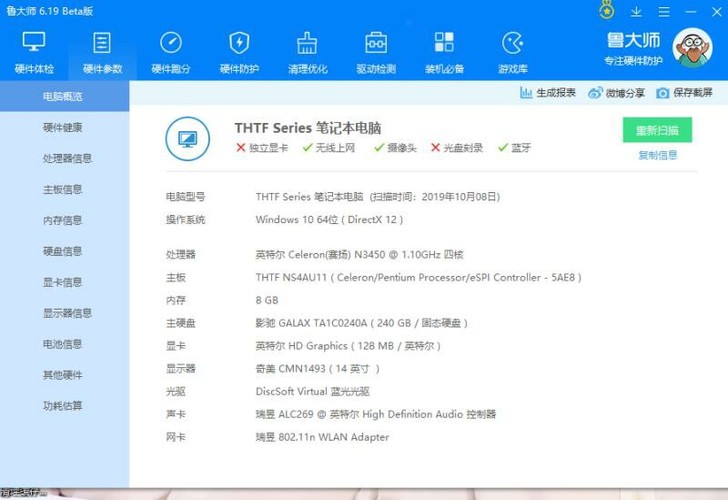Image resolution: width=728 pixels, height=500 pixels.
Task: Click the 蓝牙 status indicator
Action: click(514, 148)
